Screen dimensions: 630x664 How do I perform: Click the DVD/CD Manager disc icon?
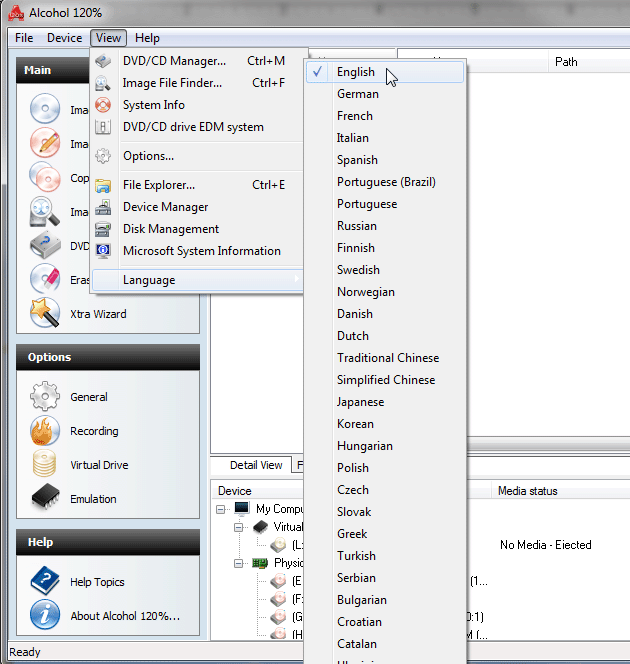[103, 61]
